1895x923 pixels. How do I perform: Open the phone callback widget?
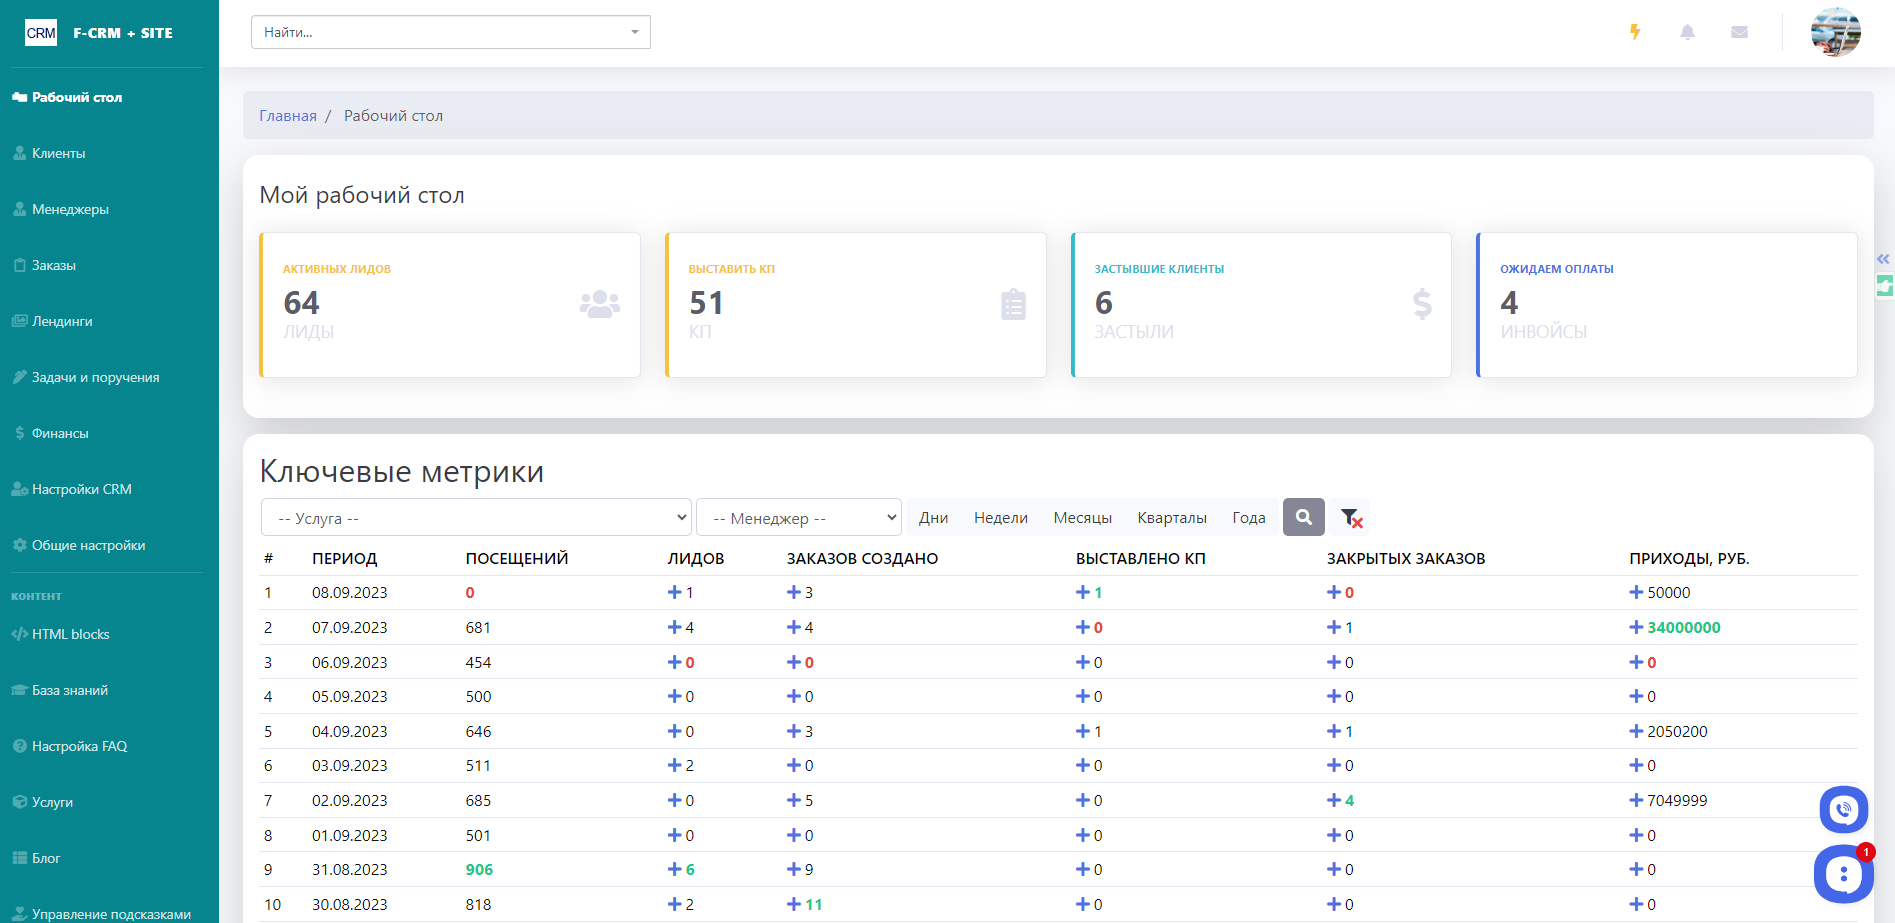[1843, 810]
